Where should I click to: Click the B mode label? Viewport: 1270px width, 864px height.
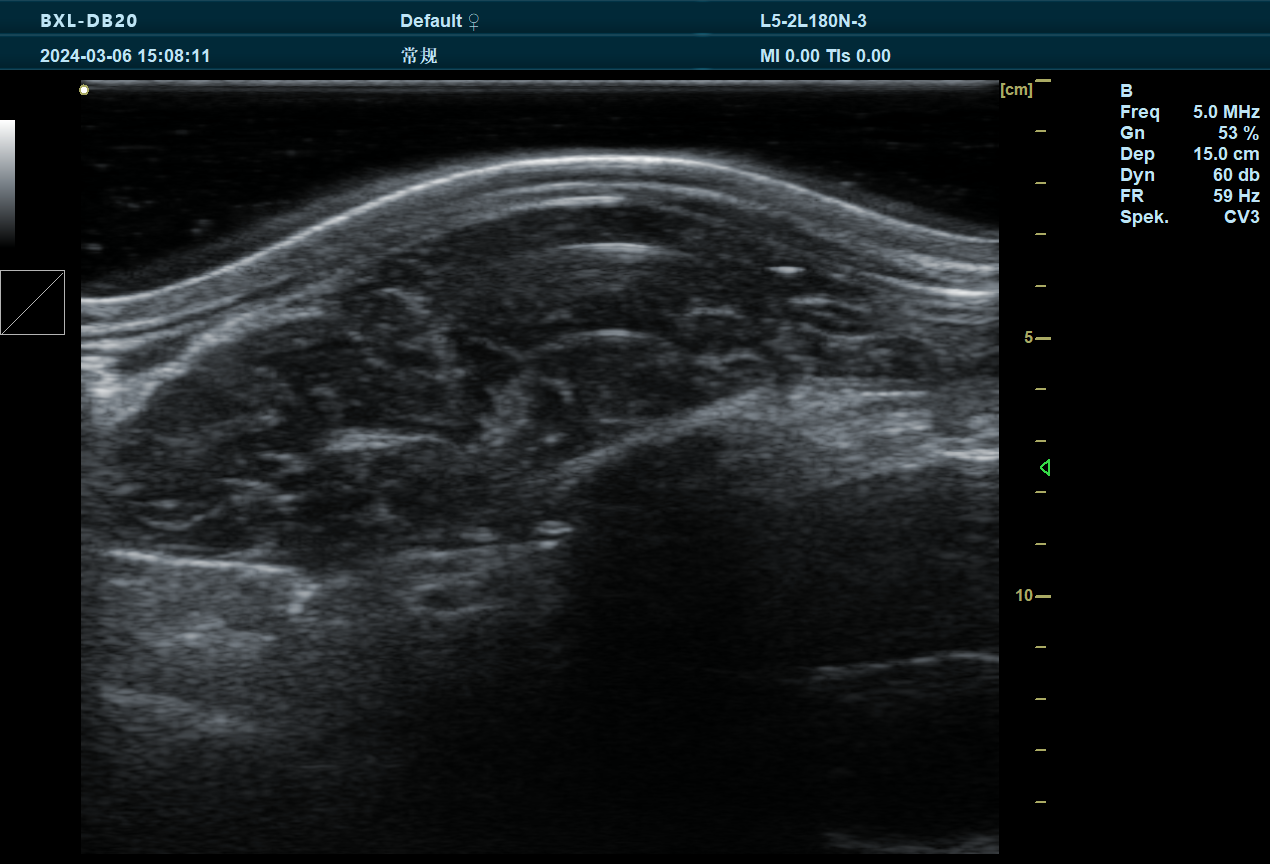1126,91
